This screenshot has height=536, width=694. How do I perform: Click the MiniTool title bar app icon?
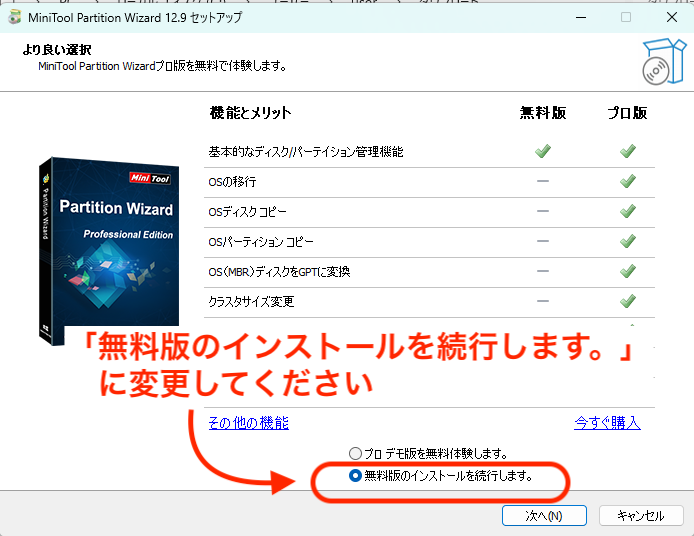tap(15, 17)
